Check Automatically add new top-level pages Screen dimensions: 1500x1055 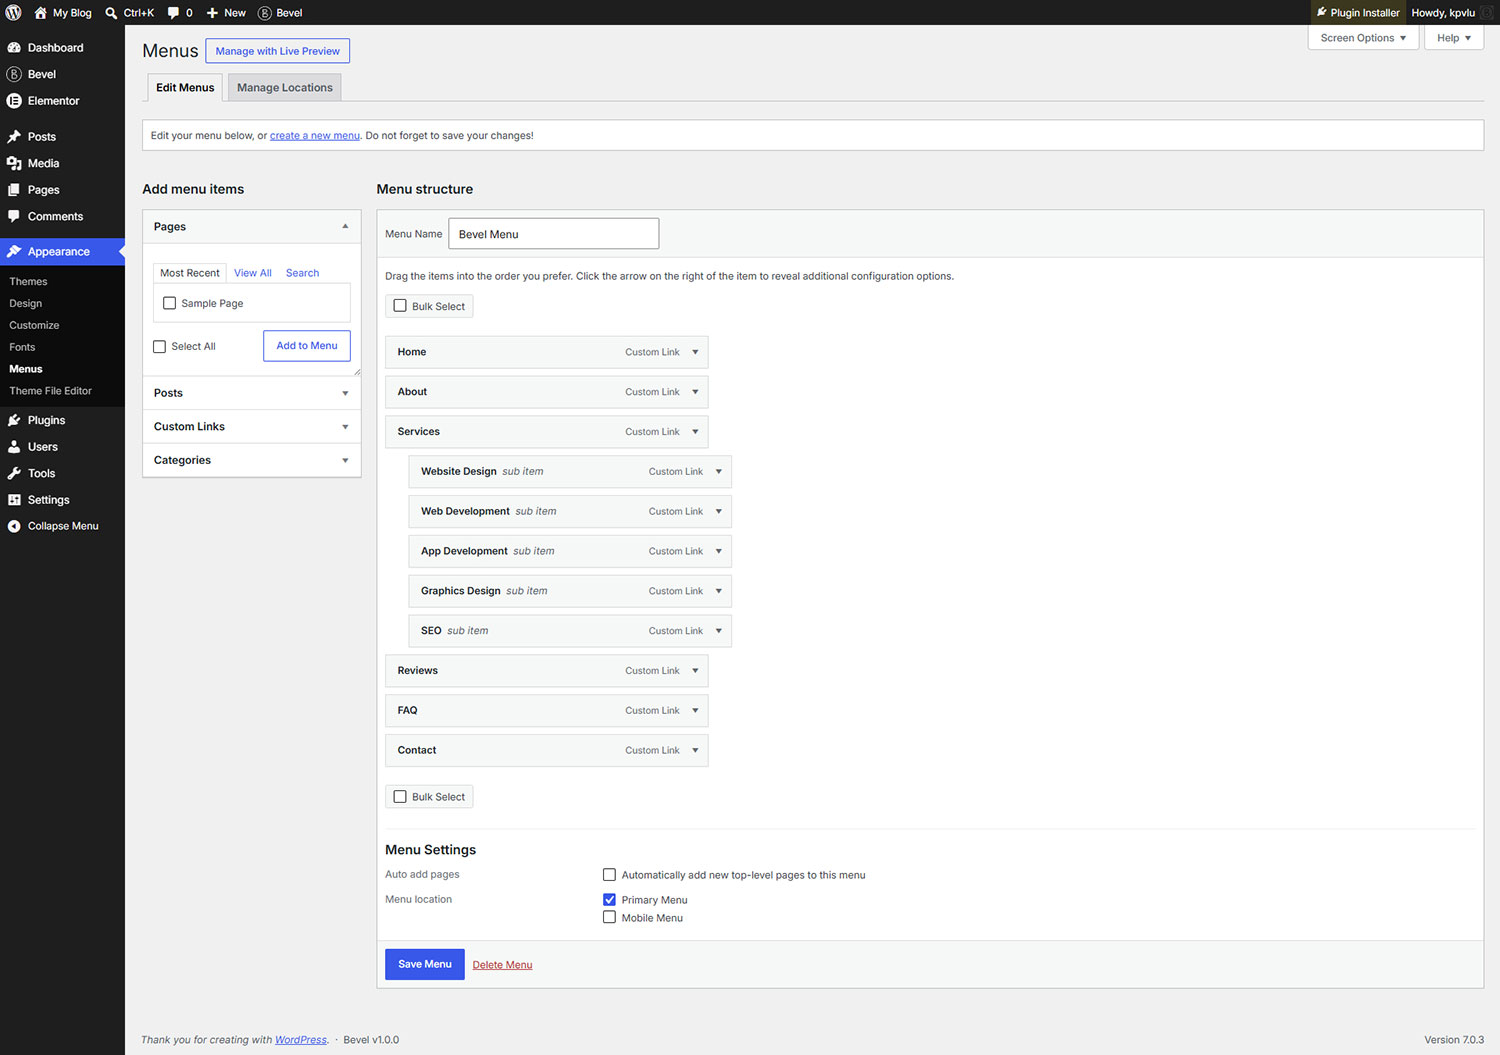pyautogui.click(x=609, y=875)
